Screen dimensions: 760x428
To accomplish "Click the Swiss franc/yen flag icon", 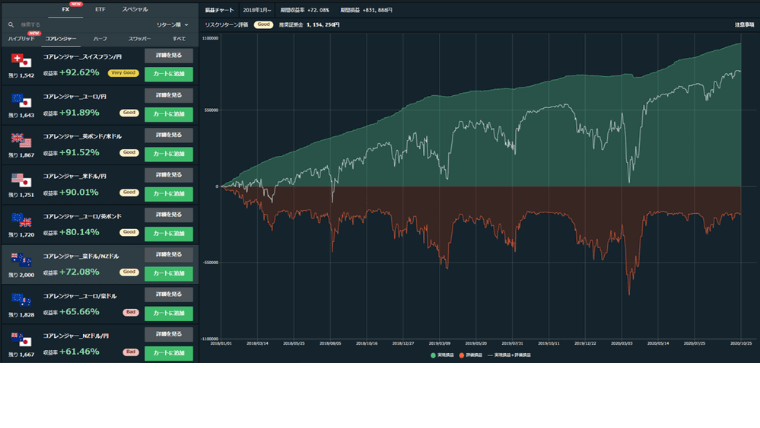I will tap(22, 60).
